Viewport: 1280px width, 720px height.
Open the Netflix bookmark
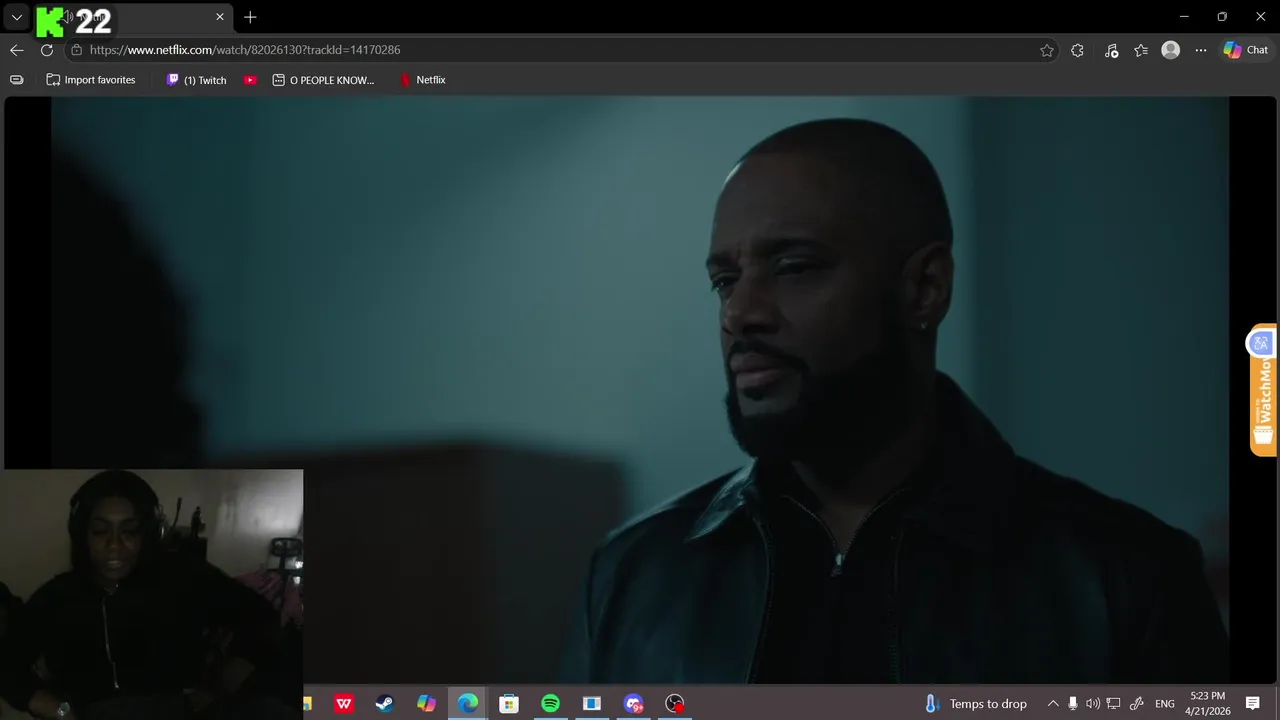click(x=423, y=80)
